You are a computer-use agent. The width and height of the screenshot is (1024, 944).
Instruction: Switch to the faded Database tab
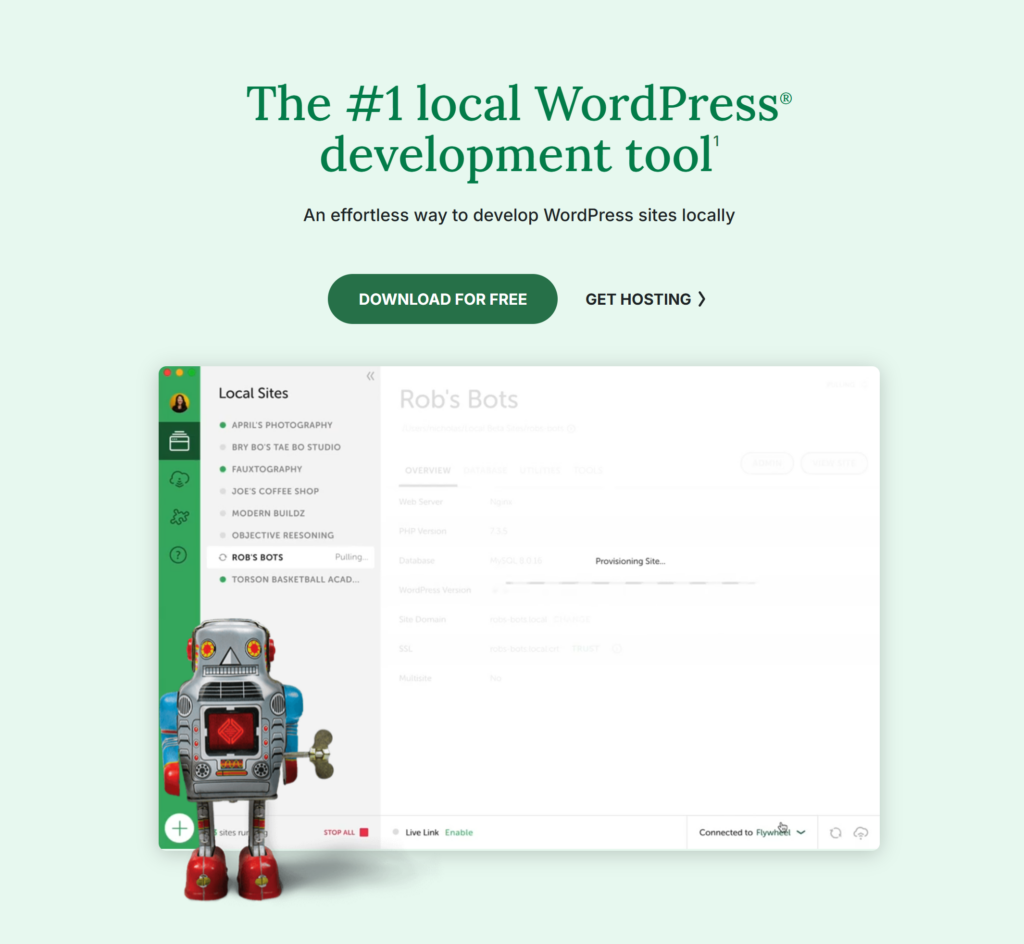(485, 471)
